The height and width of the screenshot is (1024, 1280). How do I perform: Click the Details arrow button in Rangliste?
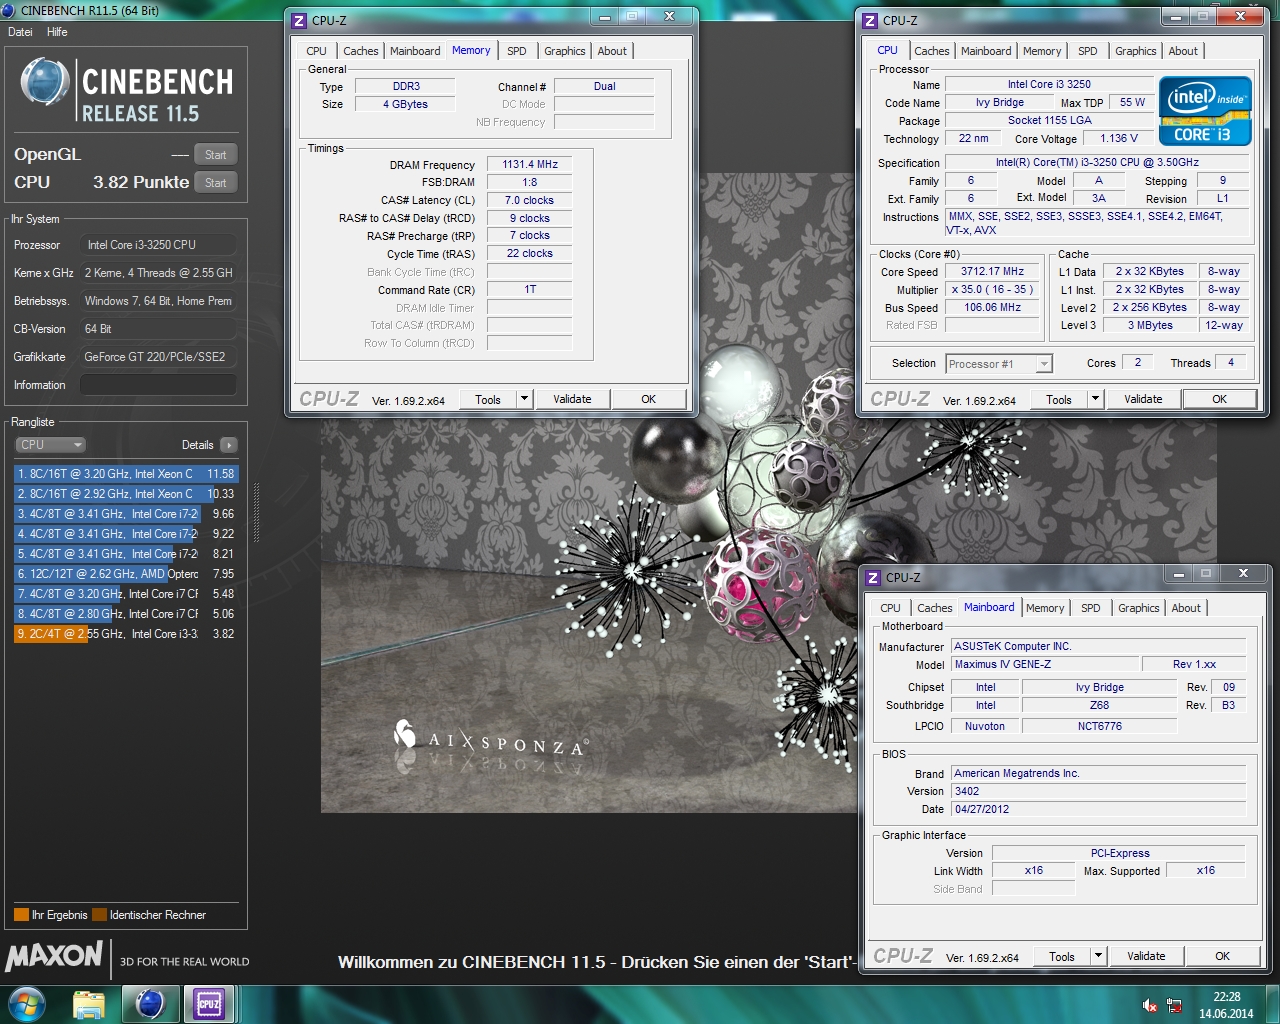click(229, 445)
